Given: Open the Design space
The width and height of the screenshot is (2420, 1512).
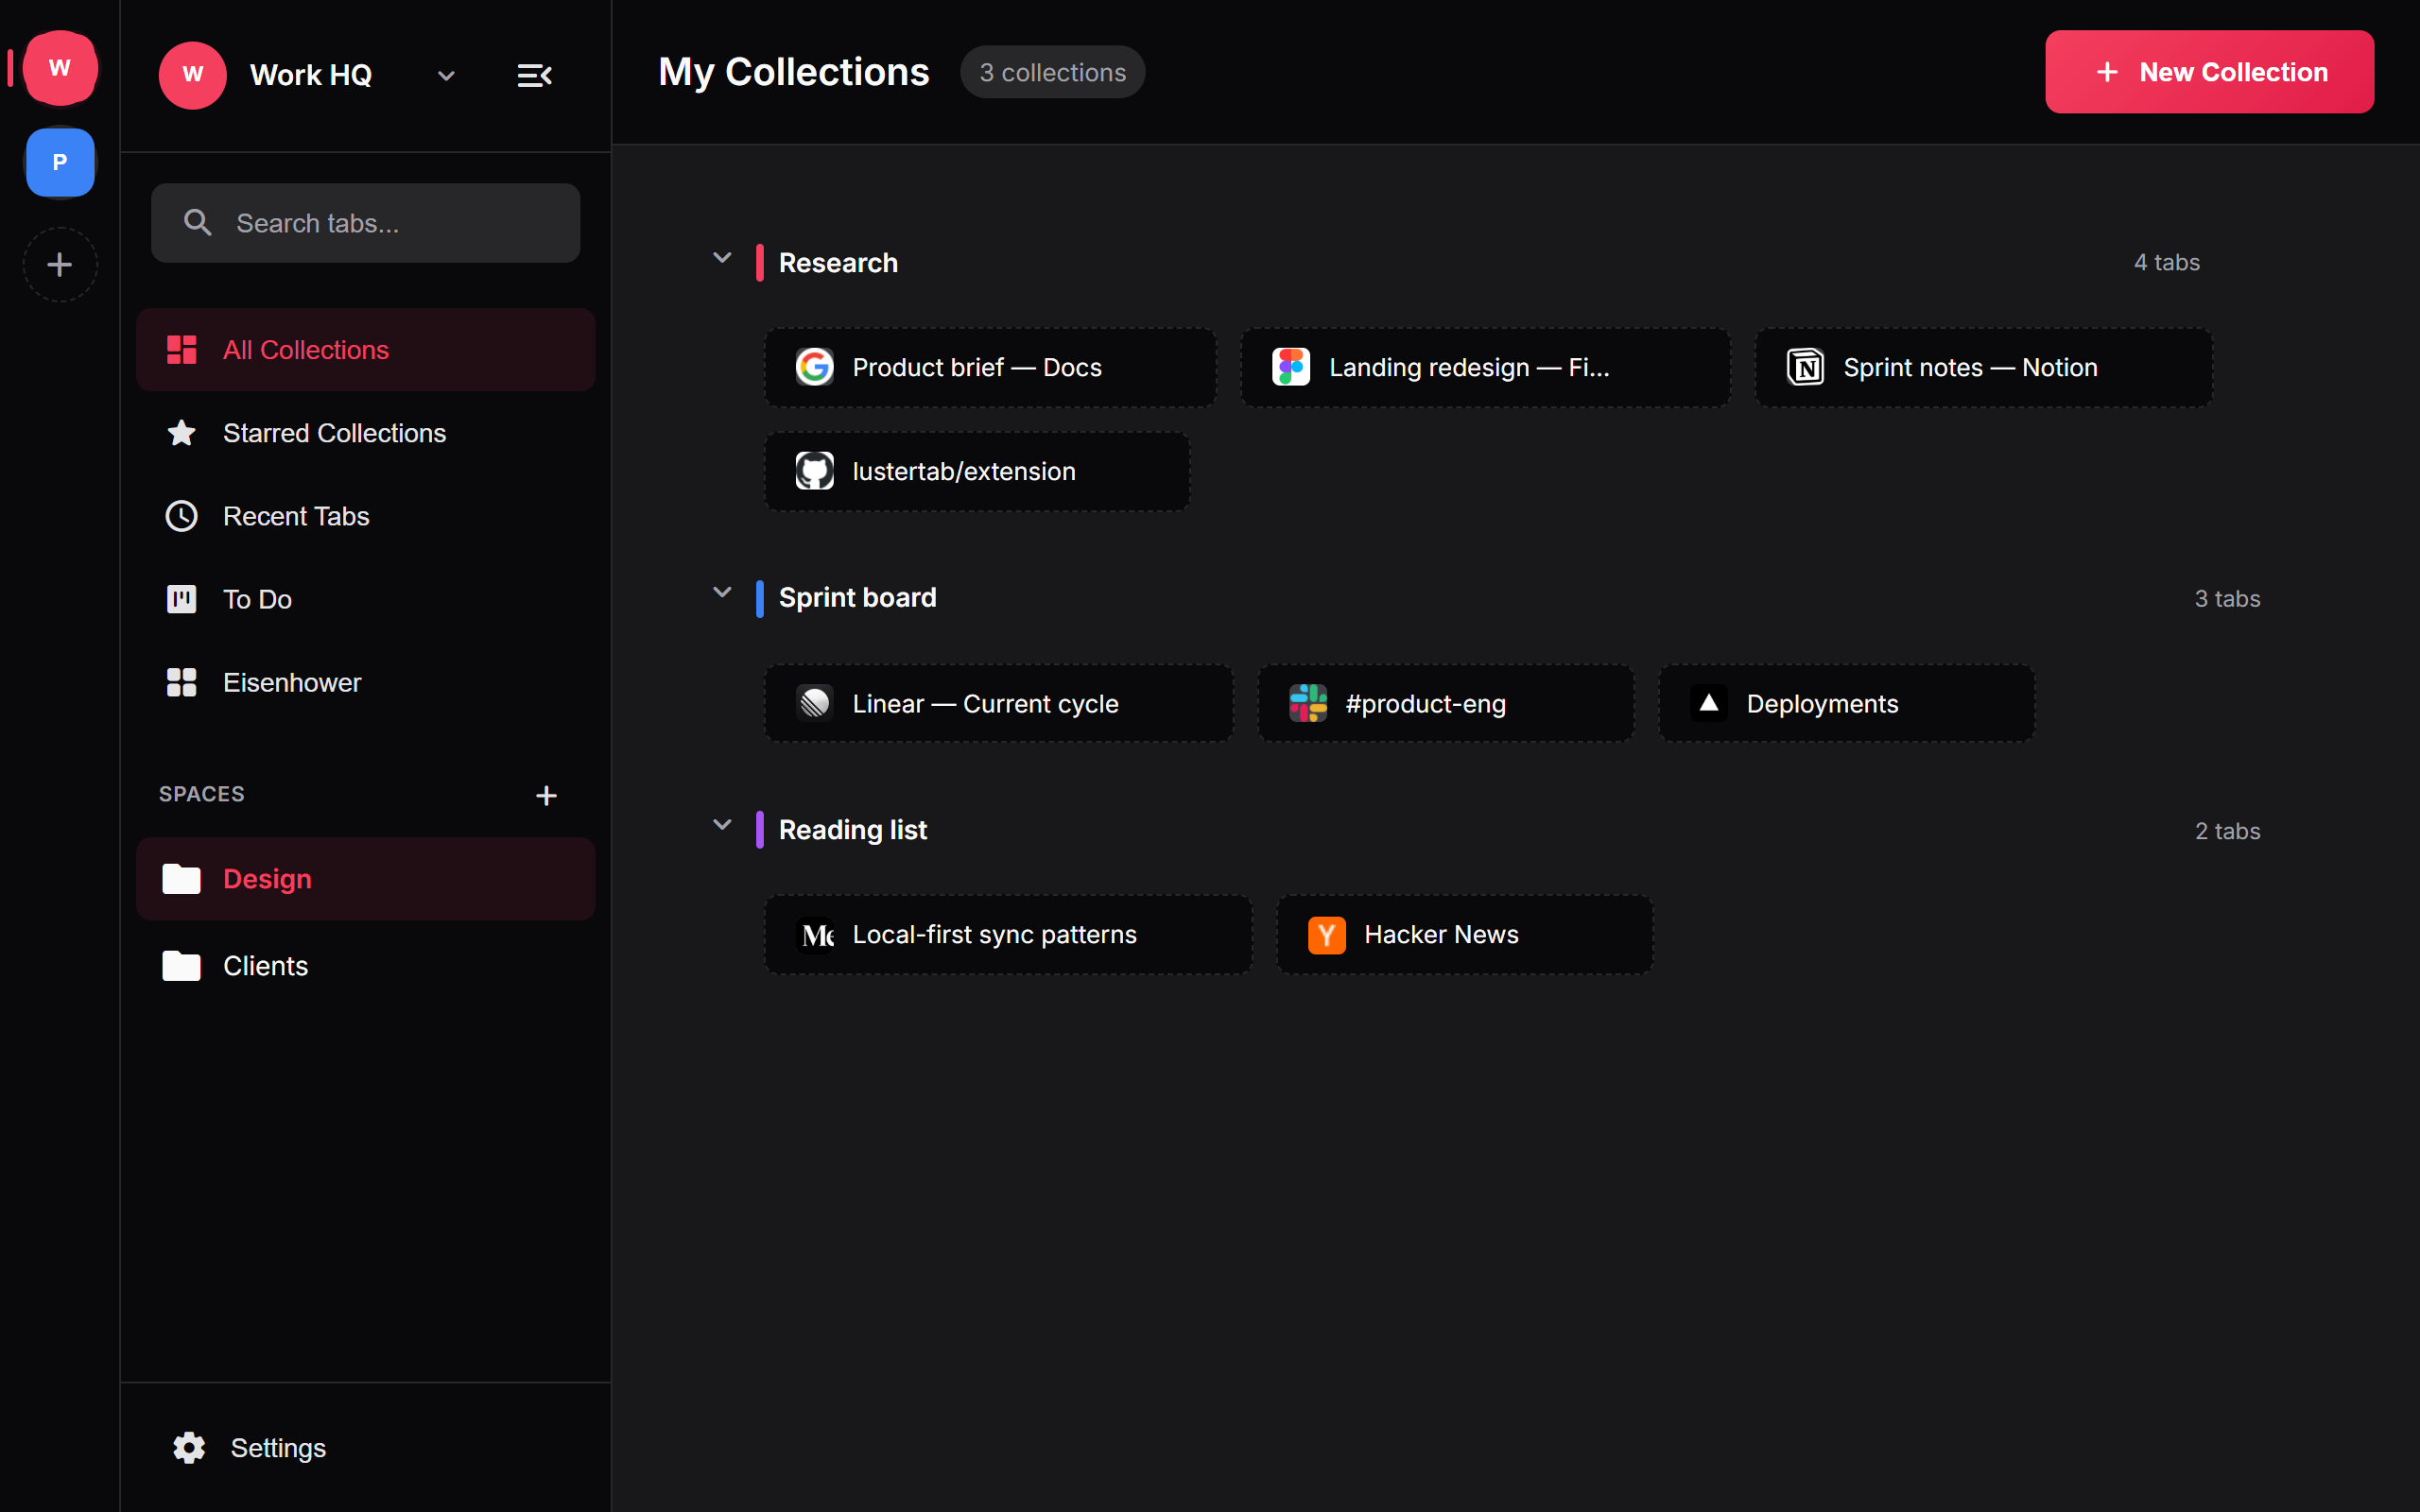Looking at the screenshot, I should coord(365,879).
